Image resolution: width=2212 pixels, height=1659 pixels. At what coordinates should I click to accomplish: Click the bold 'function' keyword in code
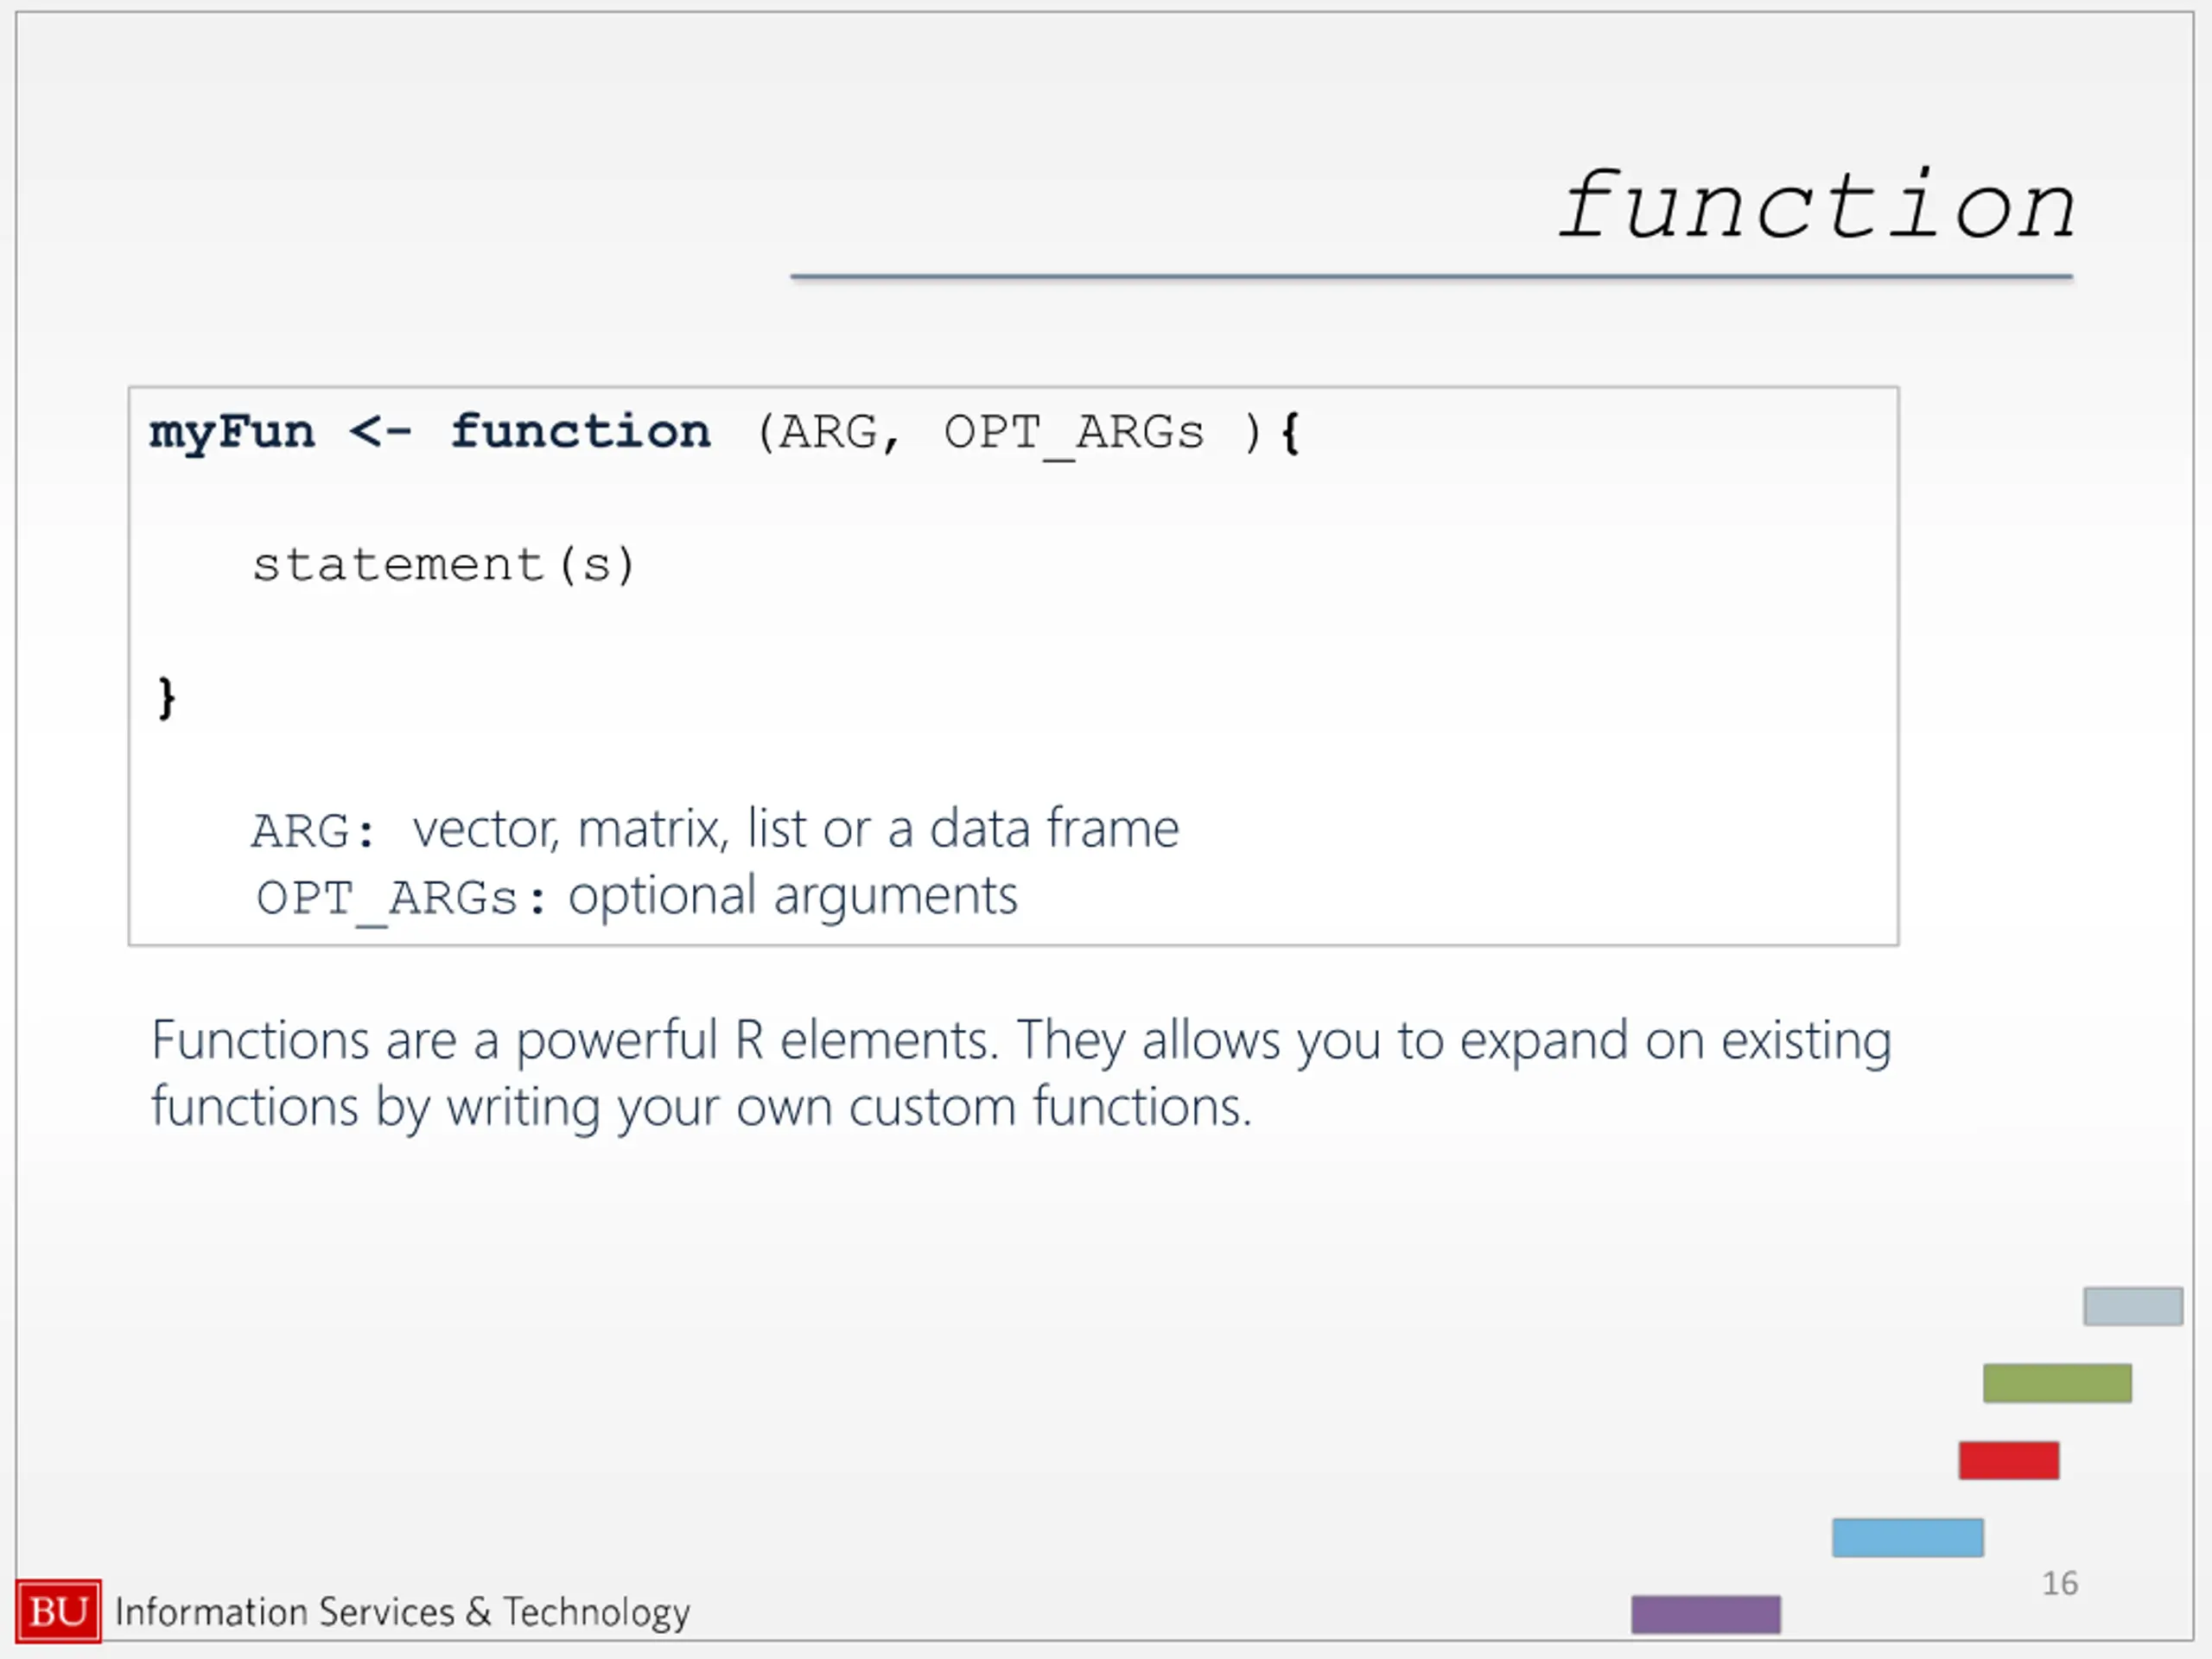(x=581, y=432)
